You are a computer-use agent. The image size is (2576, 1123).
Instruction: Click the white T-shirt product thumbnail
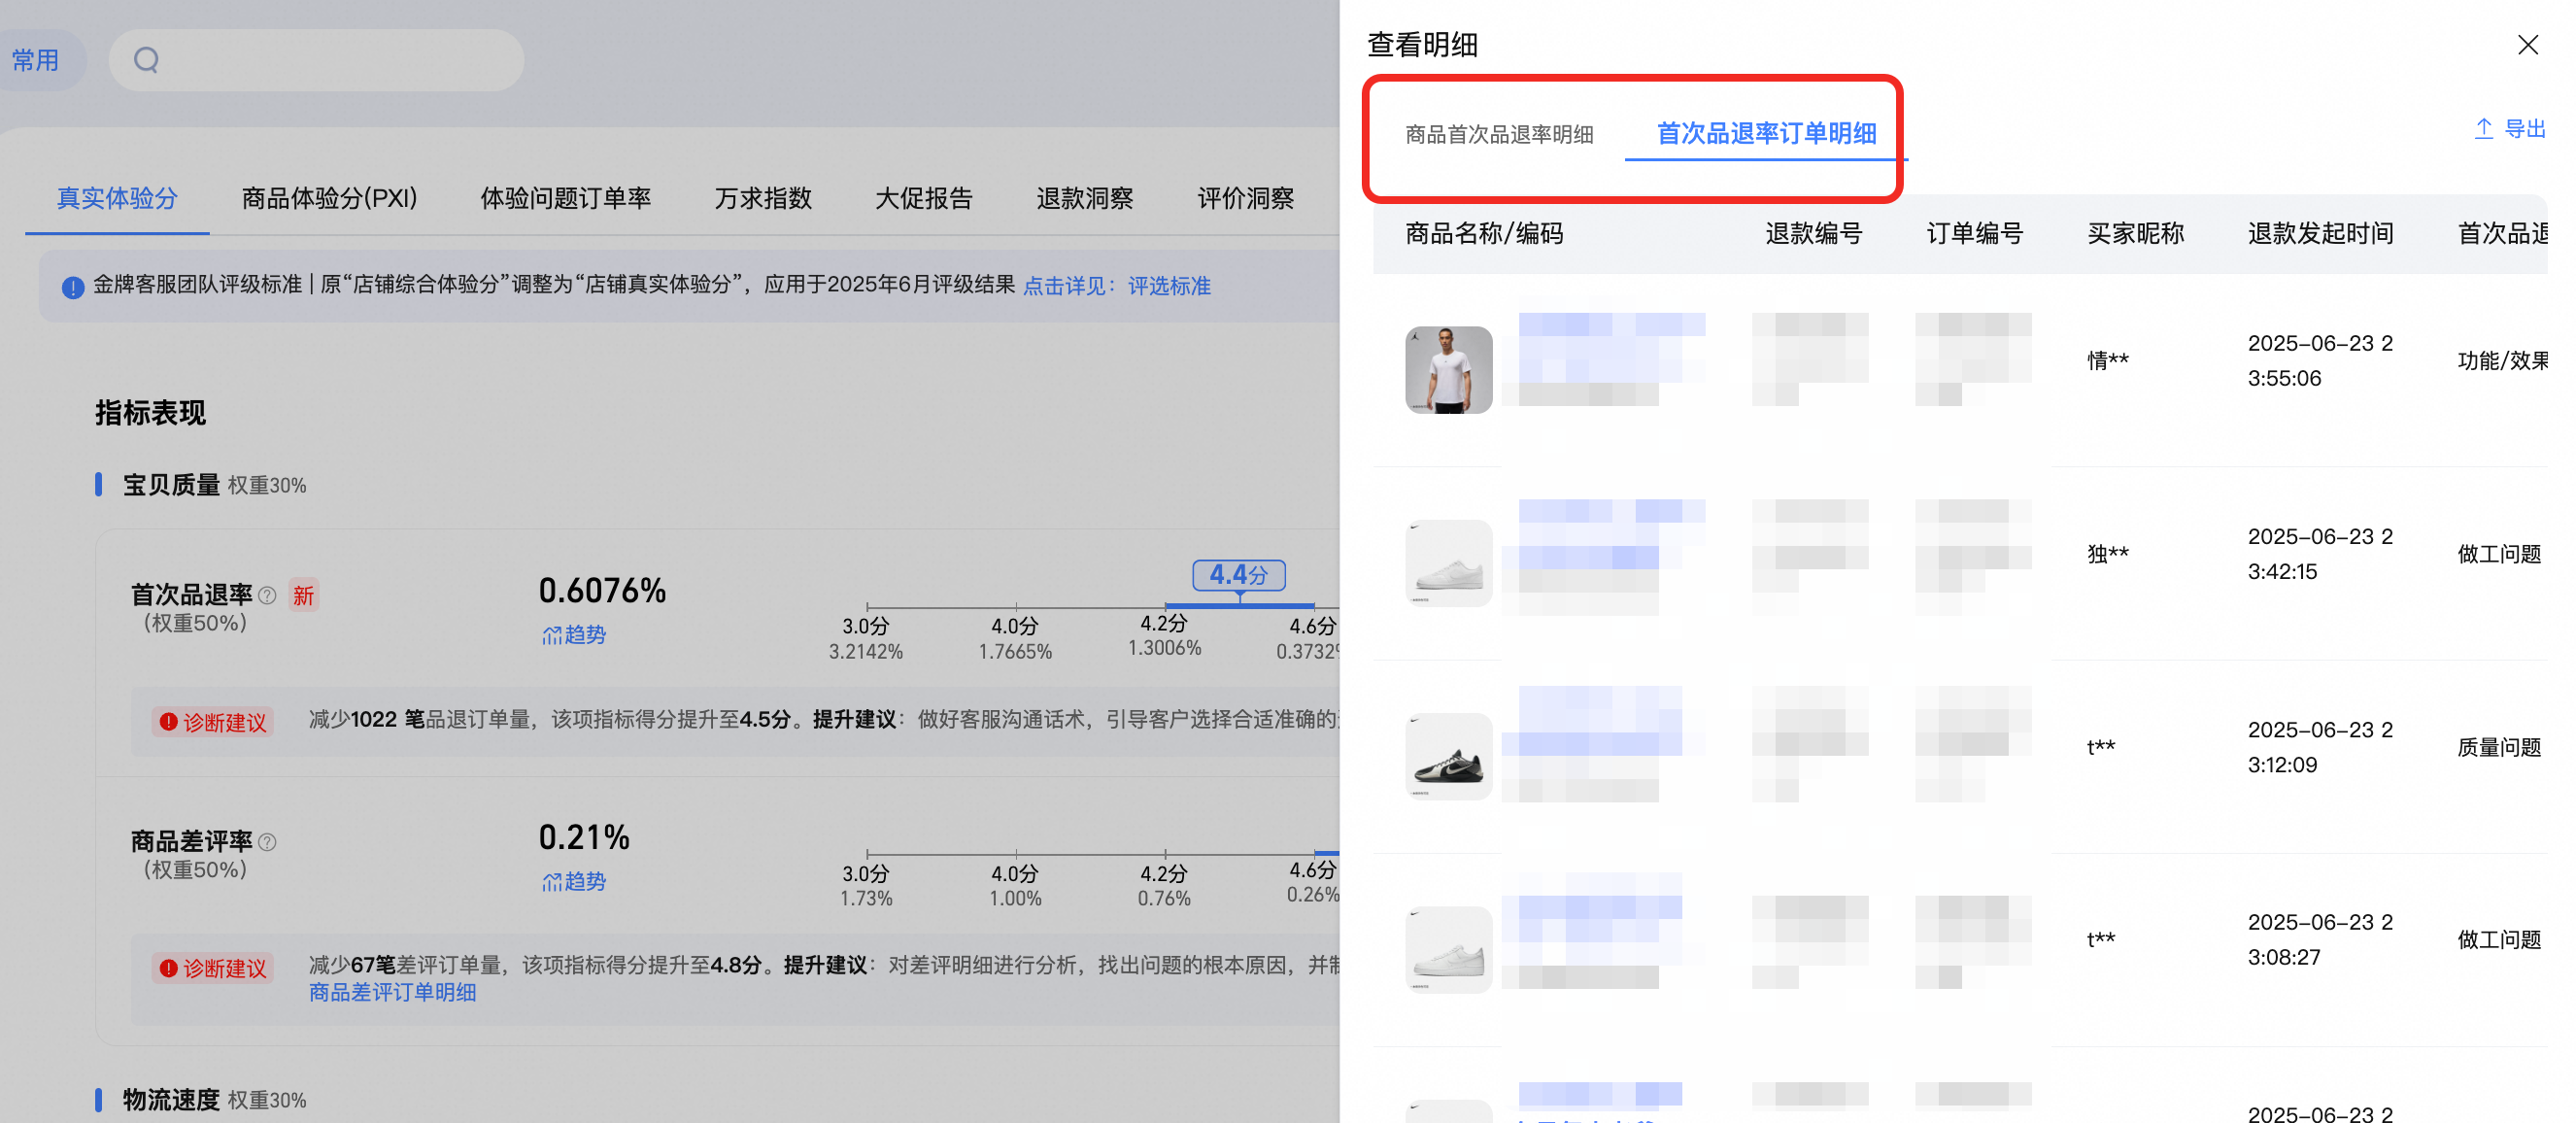coord(1448,369)
